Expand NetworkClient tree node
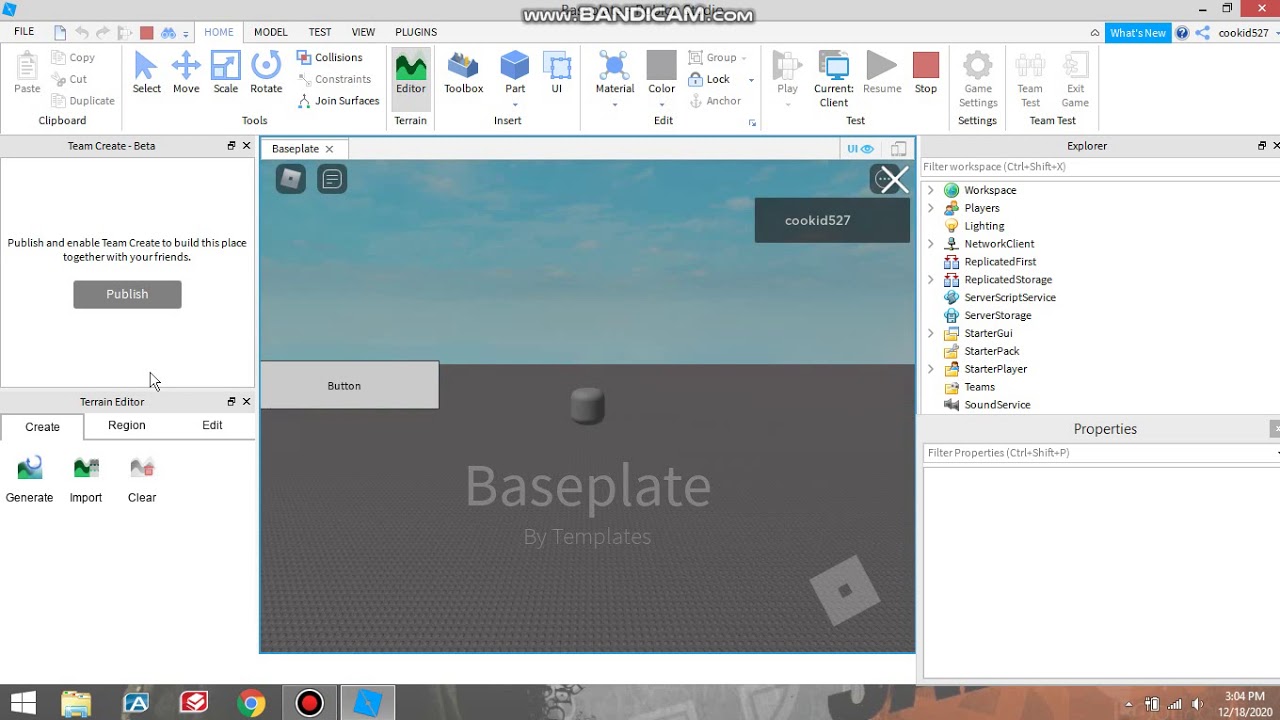The height and width of the screenshot is (720, 1280). click(x=931, y=244)
